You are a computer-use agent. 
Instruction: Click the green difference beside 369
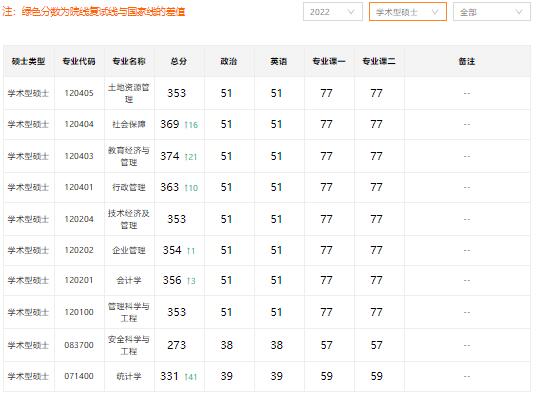tap(191, 125)
